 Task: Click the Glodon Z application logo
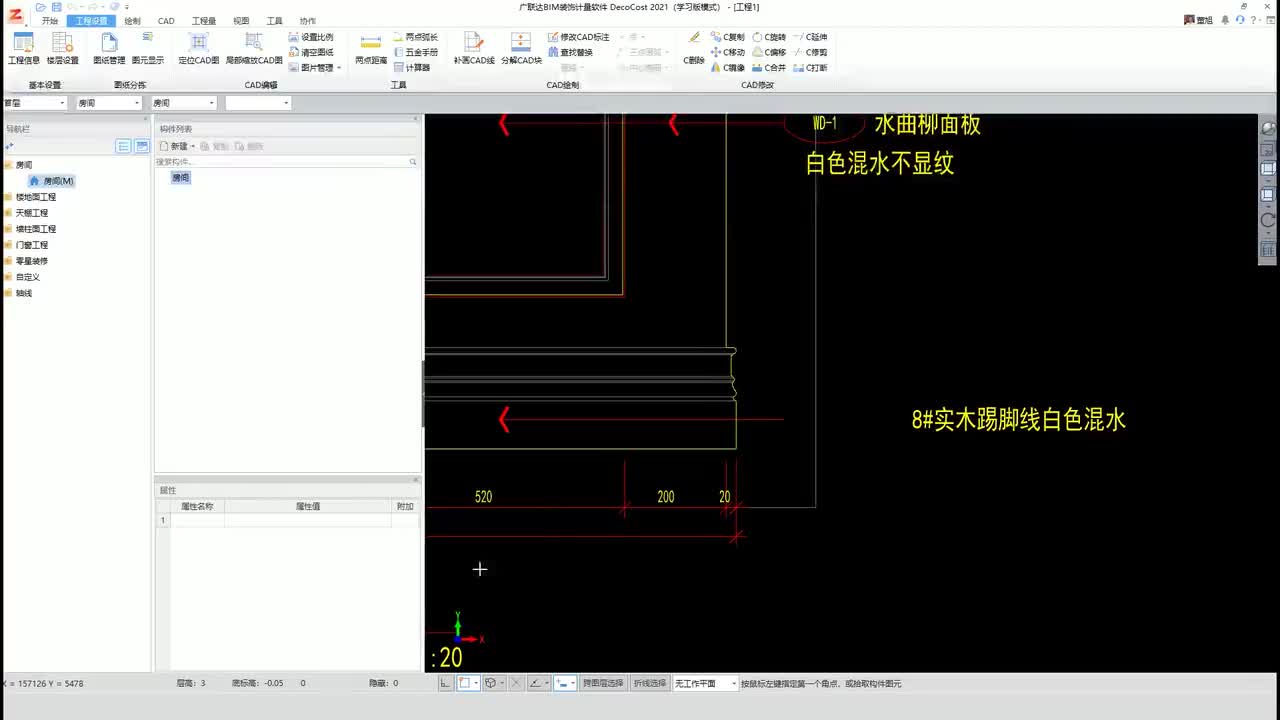[16, 14]
